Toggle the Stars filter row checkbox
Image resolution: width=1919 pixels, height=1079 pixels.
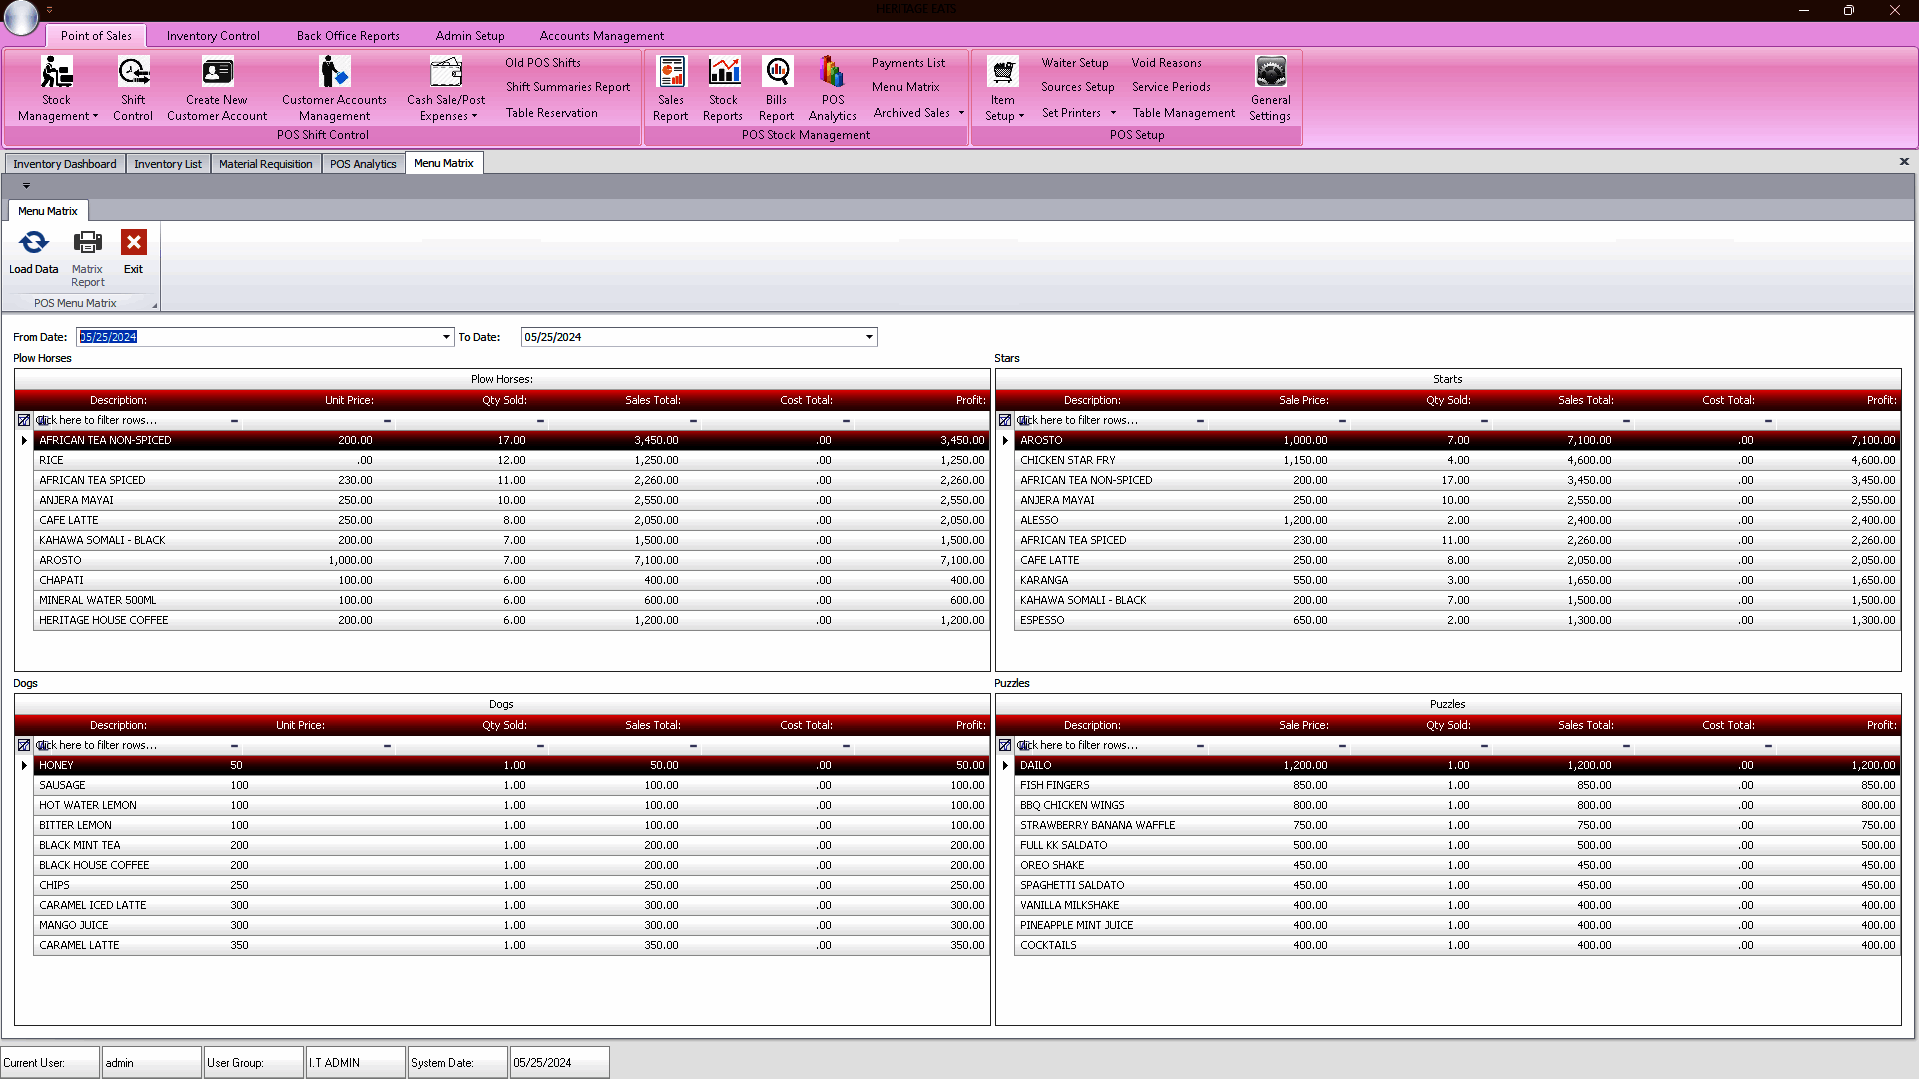coord(1005,420)
